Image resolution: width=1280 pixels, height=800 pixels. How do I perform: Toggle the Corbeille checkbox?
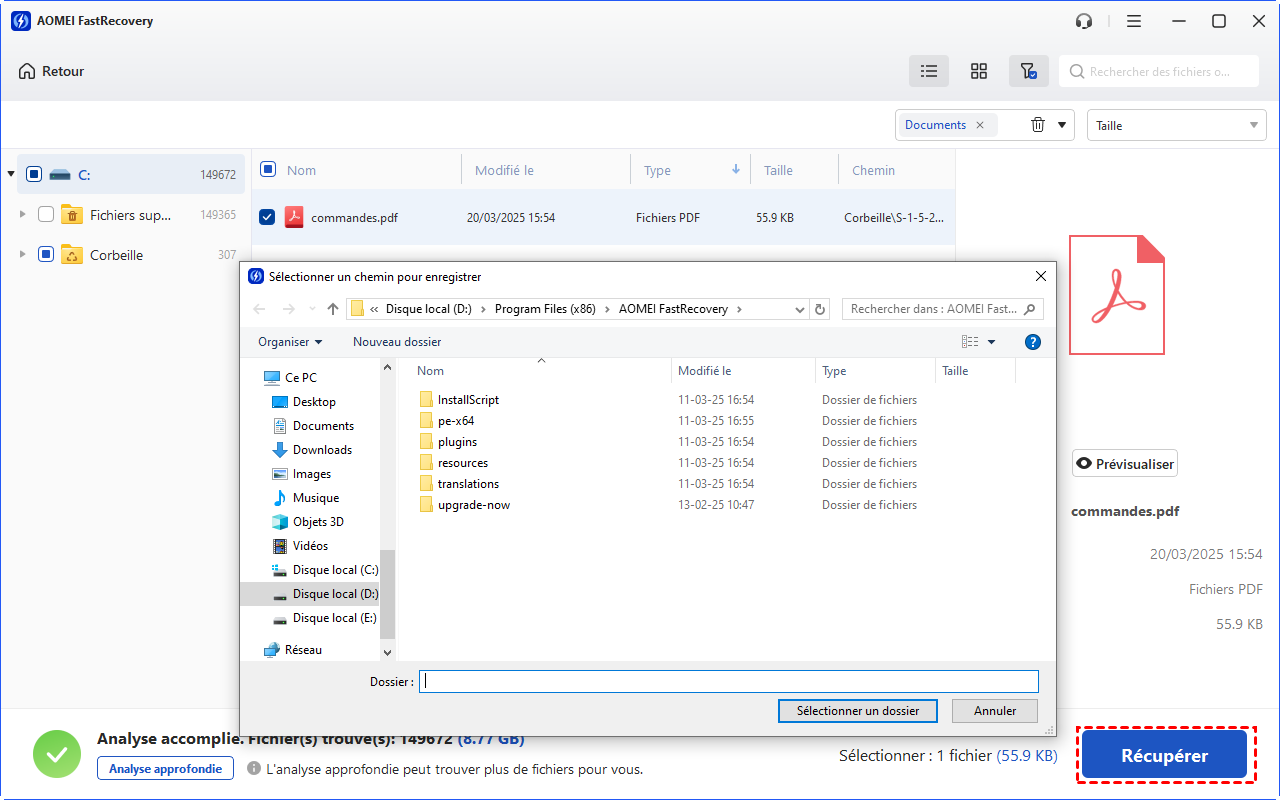click(46, 254)
